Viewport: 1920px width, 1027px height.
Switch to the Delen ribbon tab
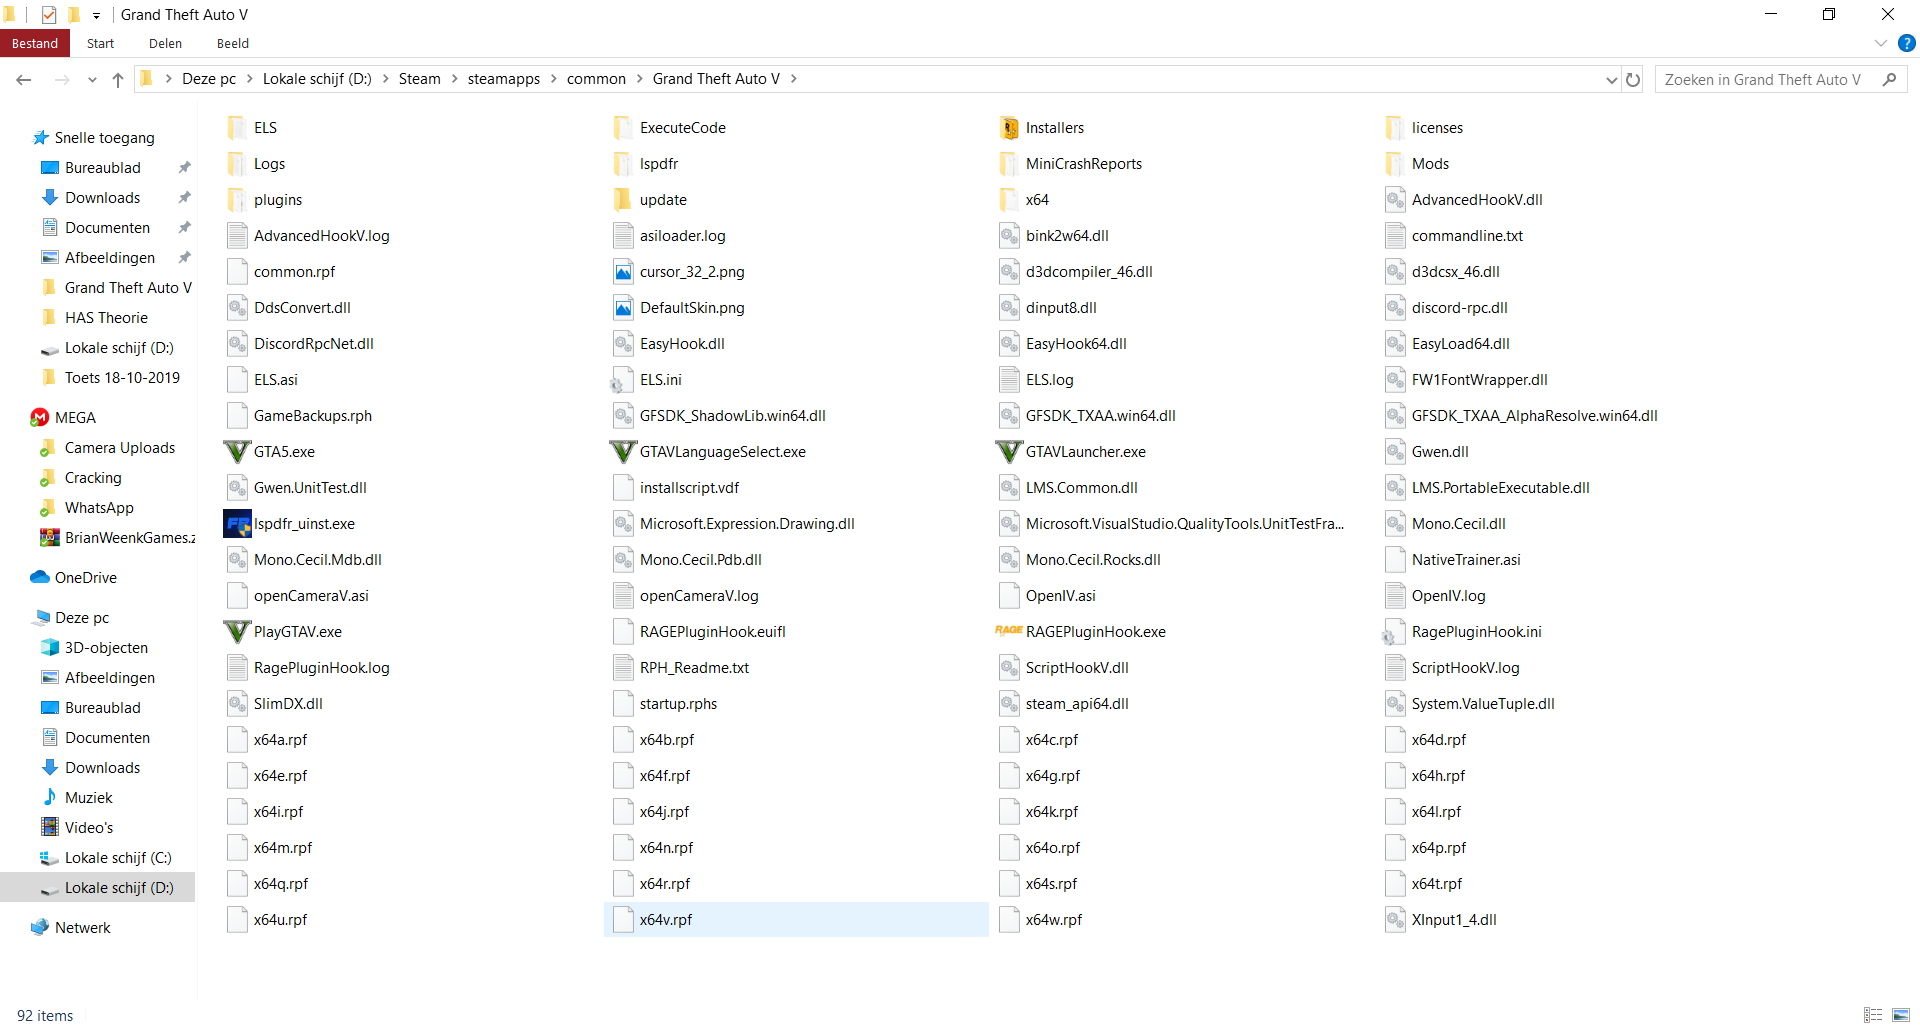(165, 43)
